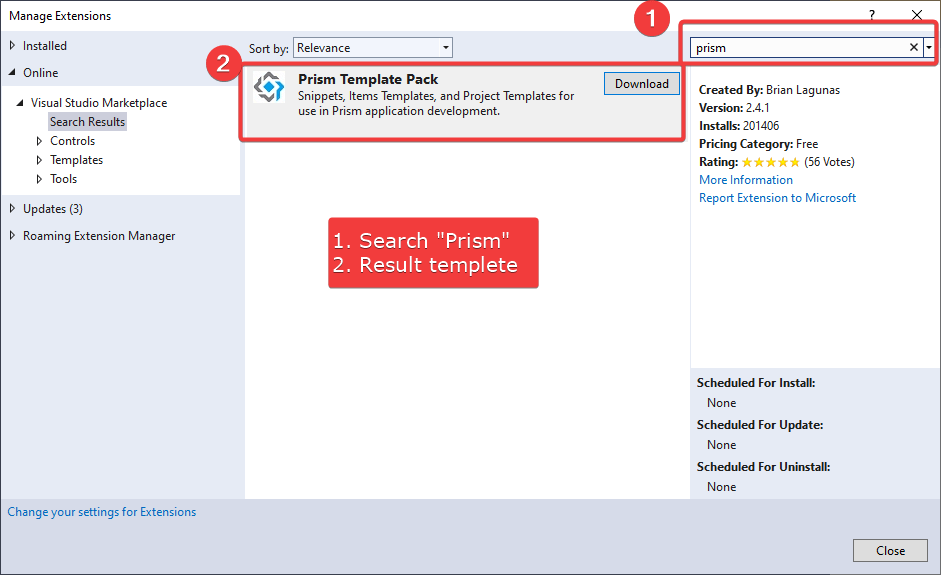Open the Sort by Relevance dropdown
The image size is (941, 575).
pyautogui.click(x=373, y=48)
